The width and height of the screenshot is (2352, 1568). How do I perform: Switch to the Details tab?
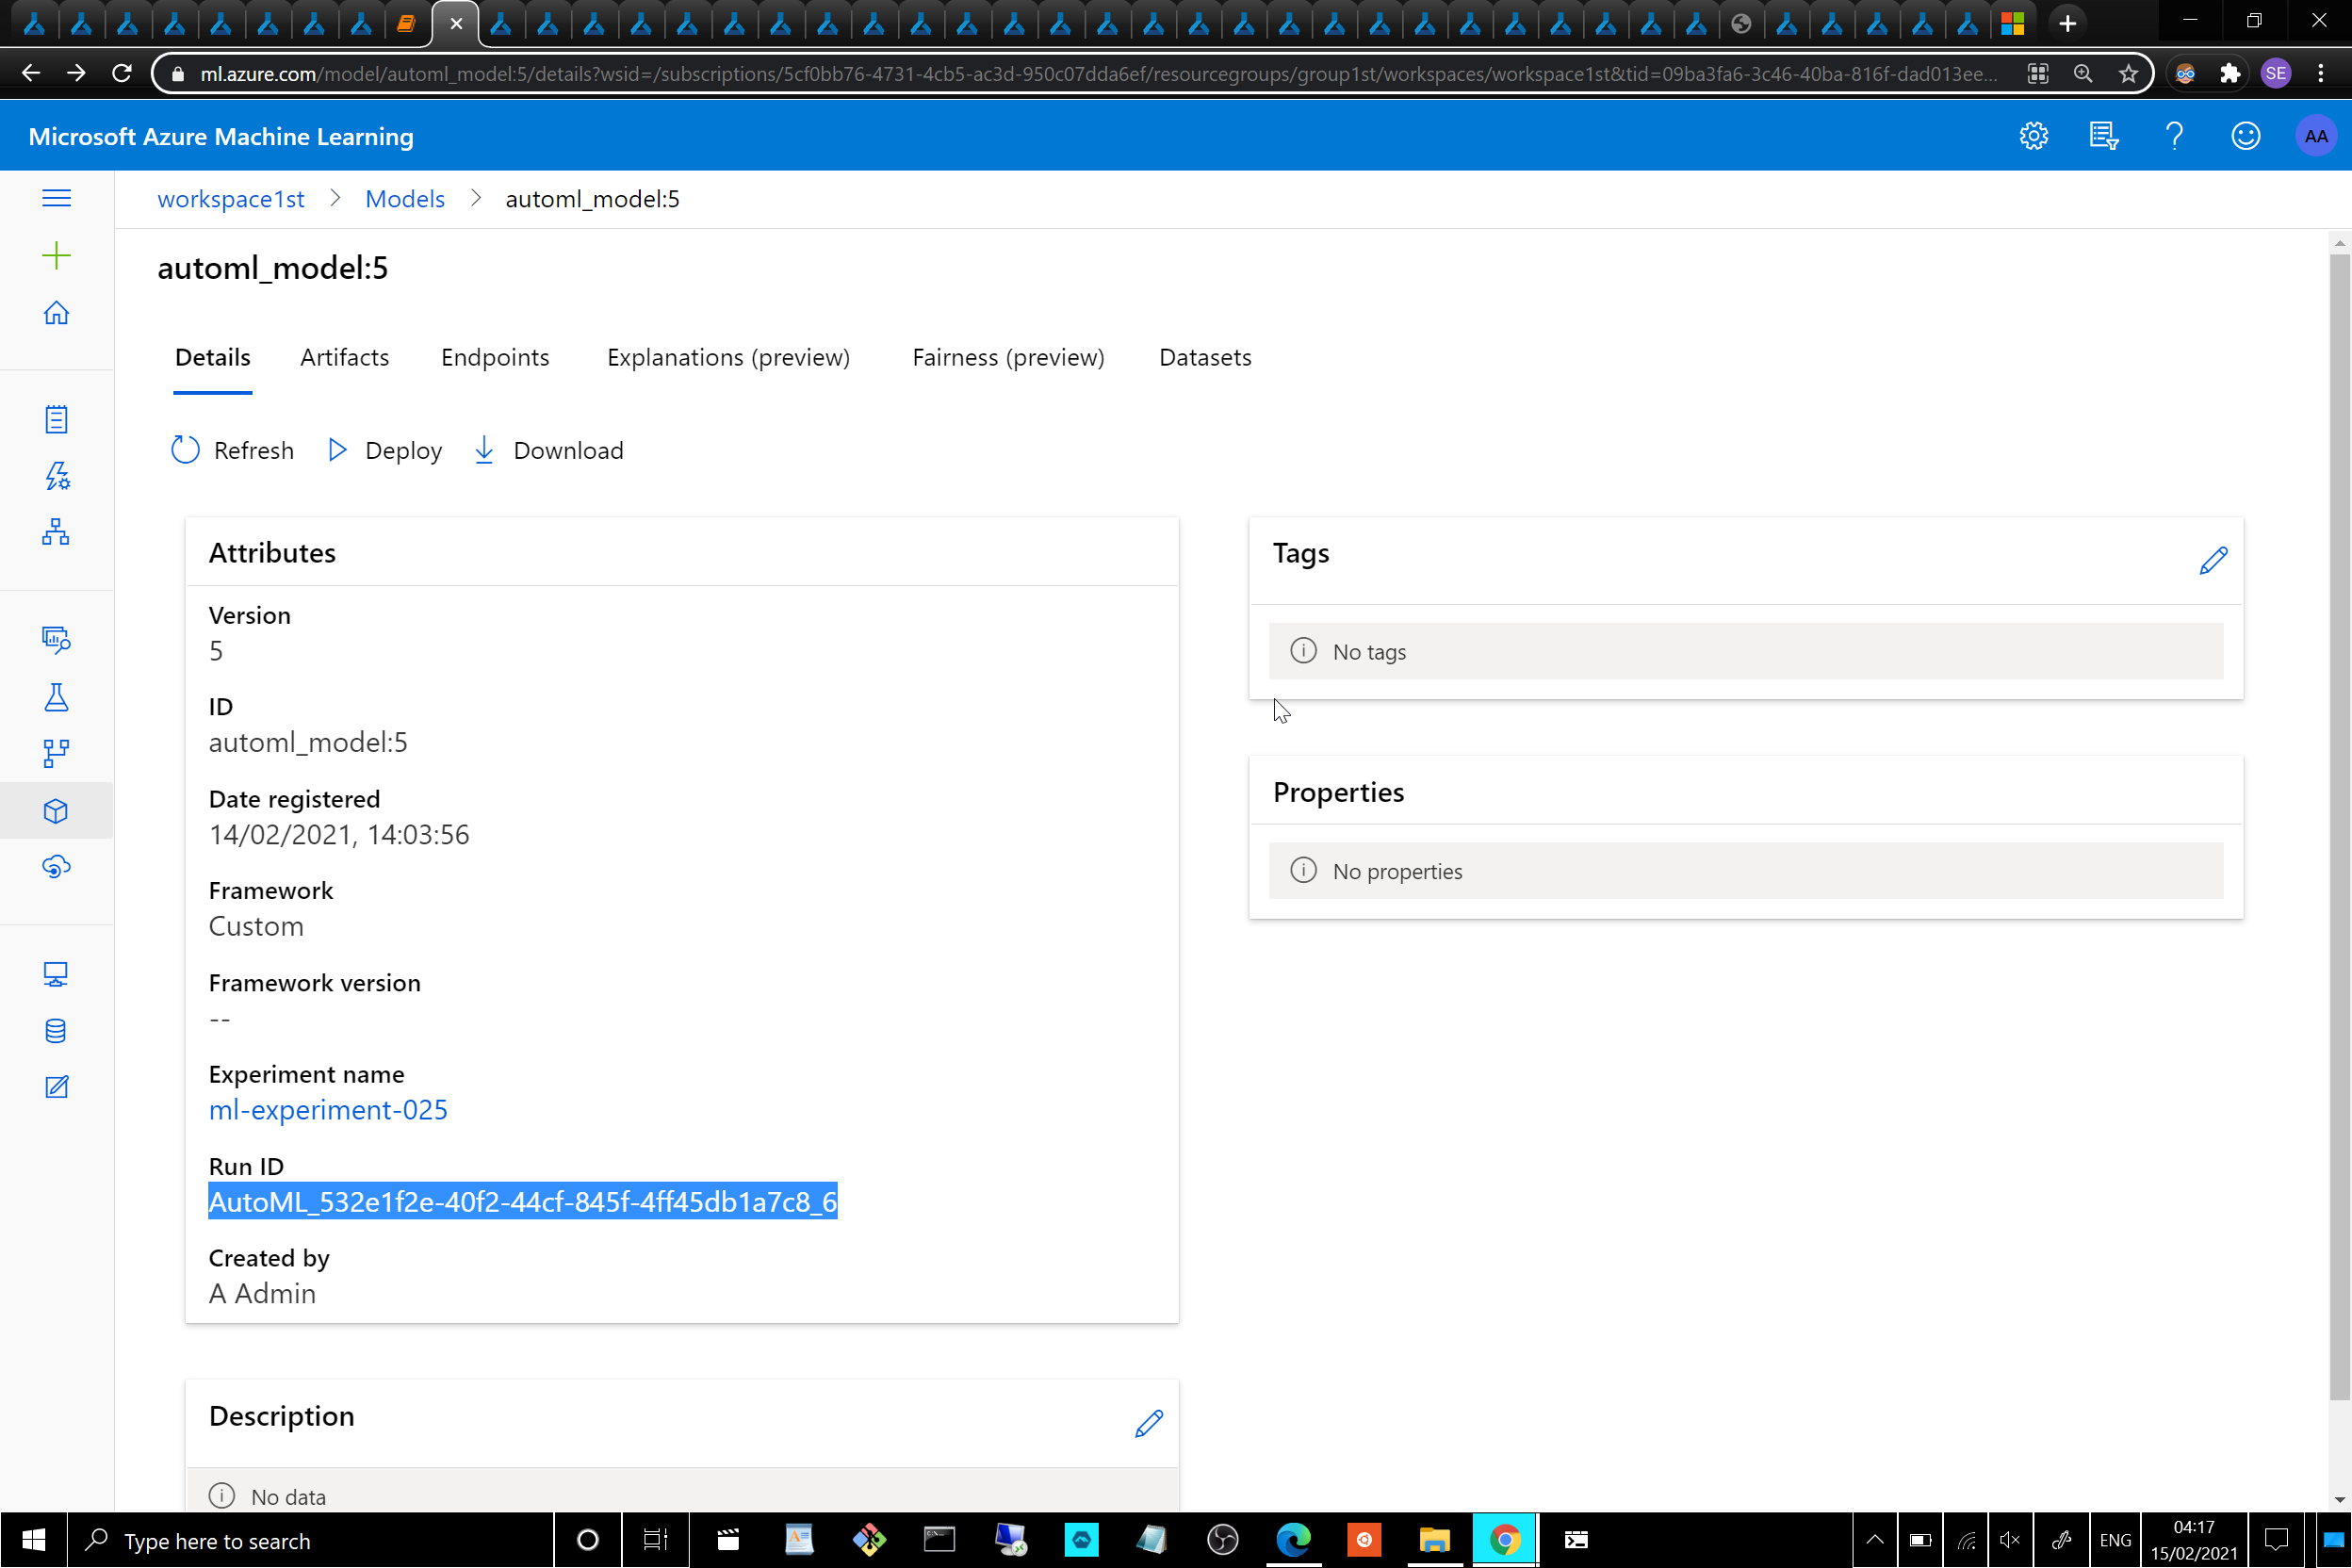(x=213, y=357)
